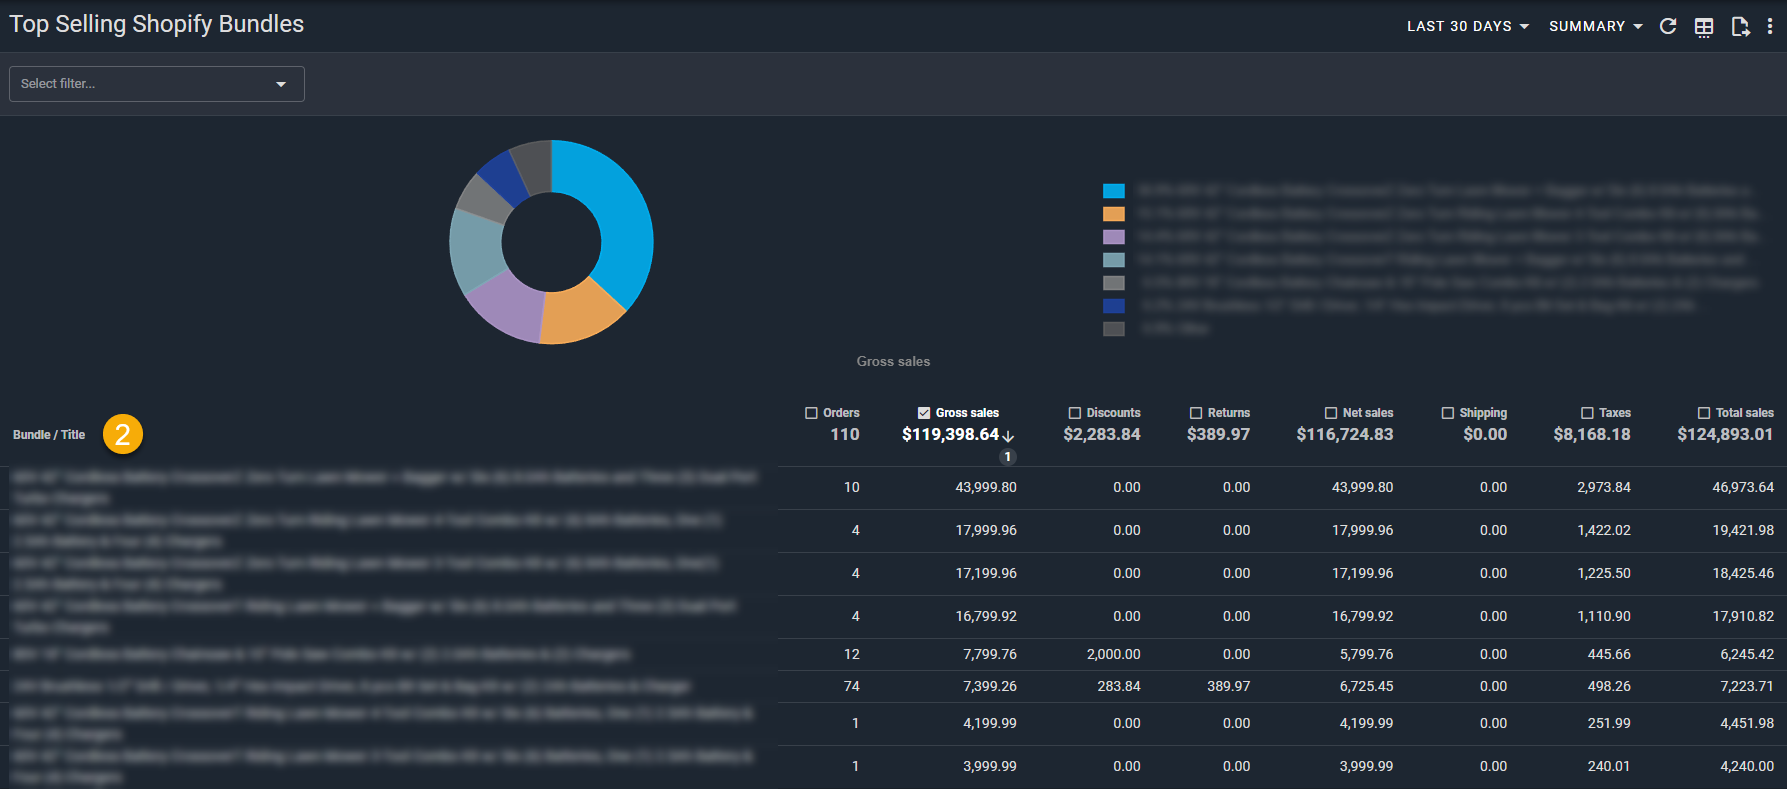The height and width of the screenshot is (789, 1787).
Task: Sort by the Bundle / Title column header
Action: 49,435
